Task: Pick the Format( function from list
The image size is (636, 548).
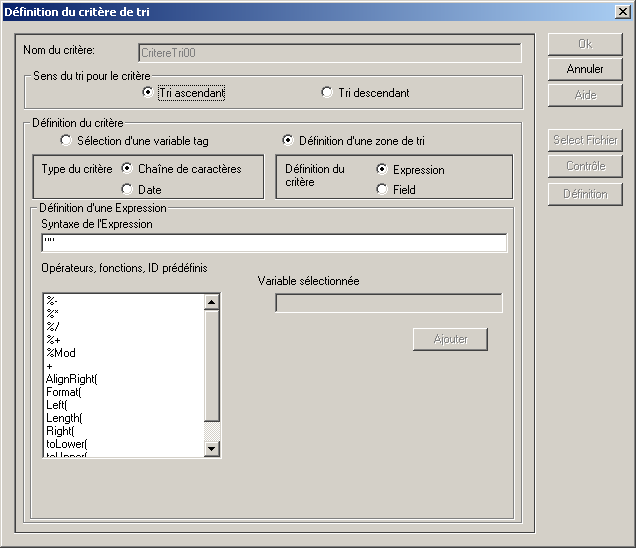Action: coord(63,392)
